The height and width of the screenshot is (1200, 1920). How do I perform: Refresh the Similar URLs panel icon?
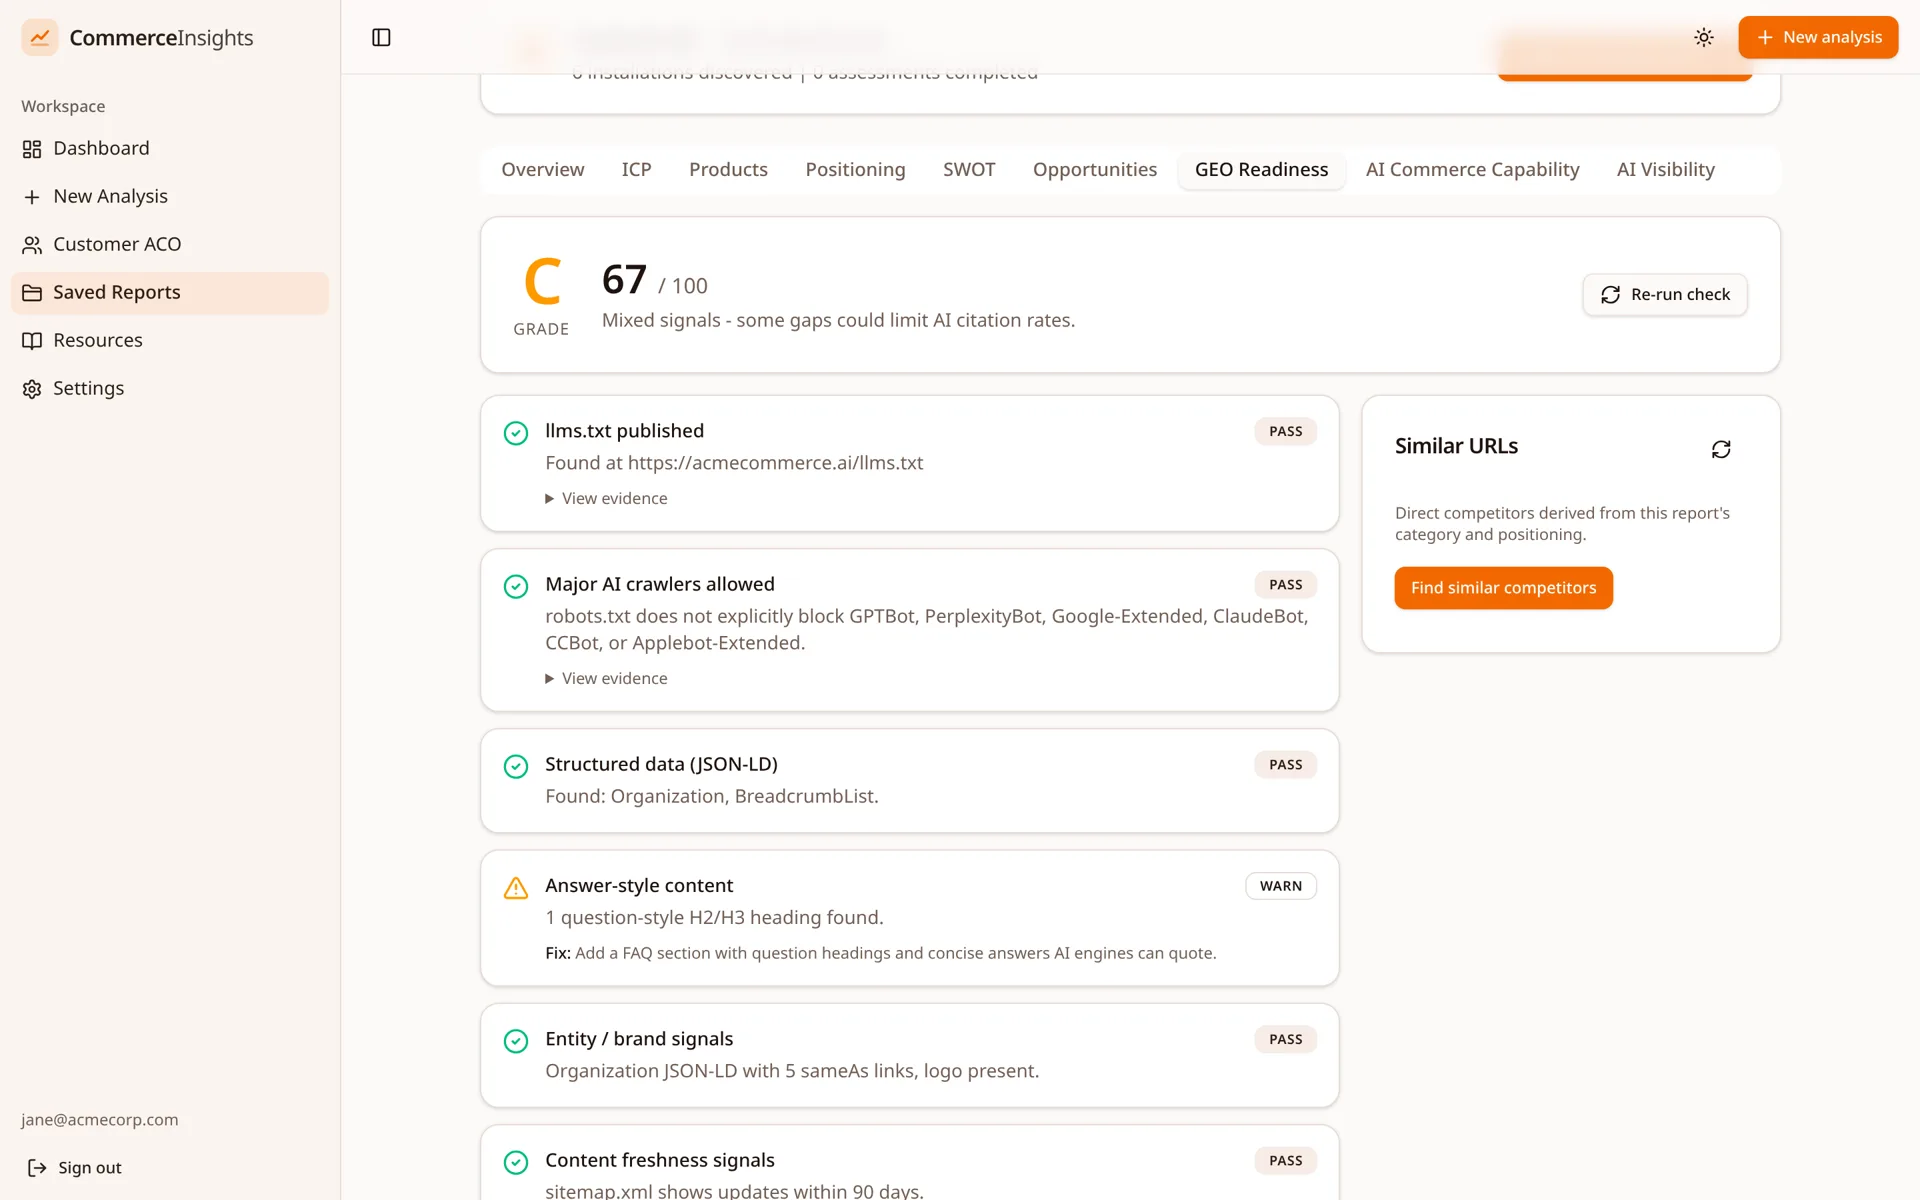click(x=1721, y=449)
